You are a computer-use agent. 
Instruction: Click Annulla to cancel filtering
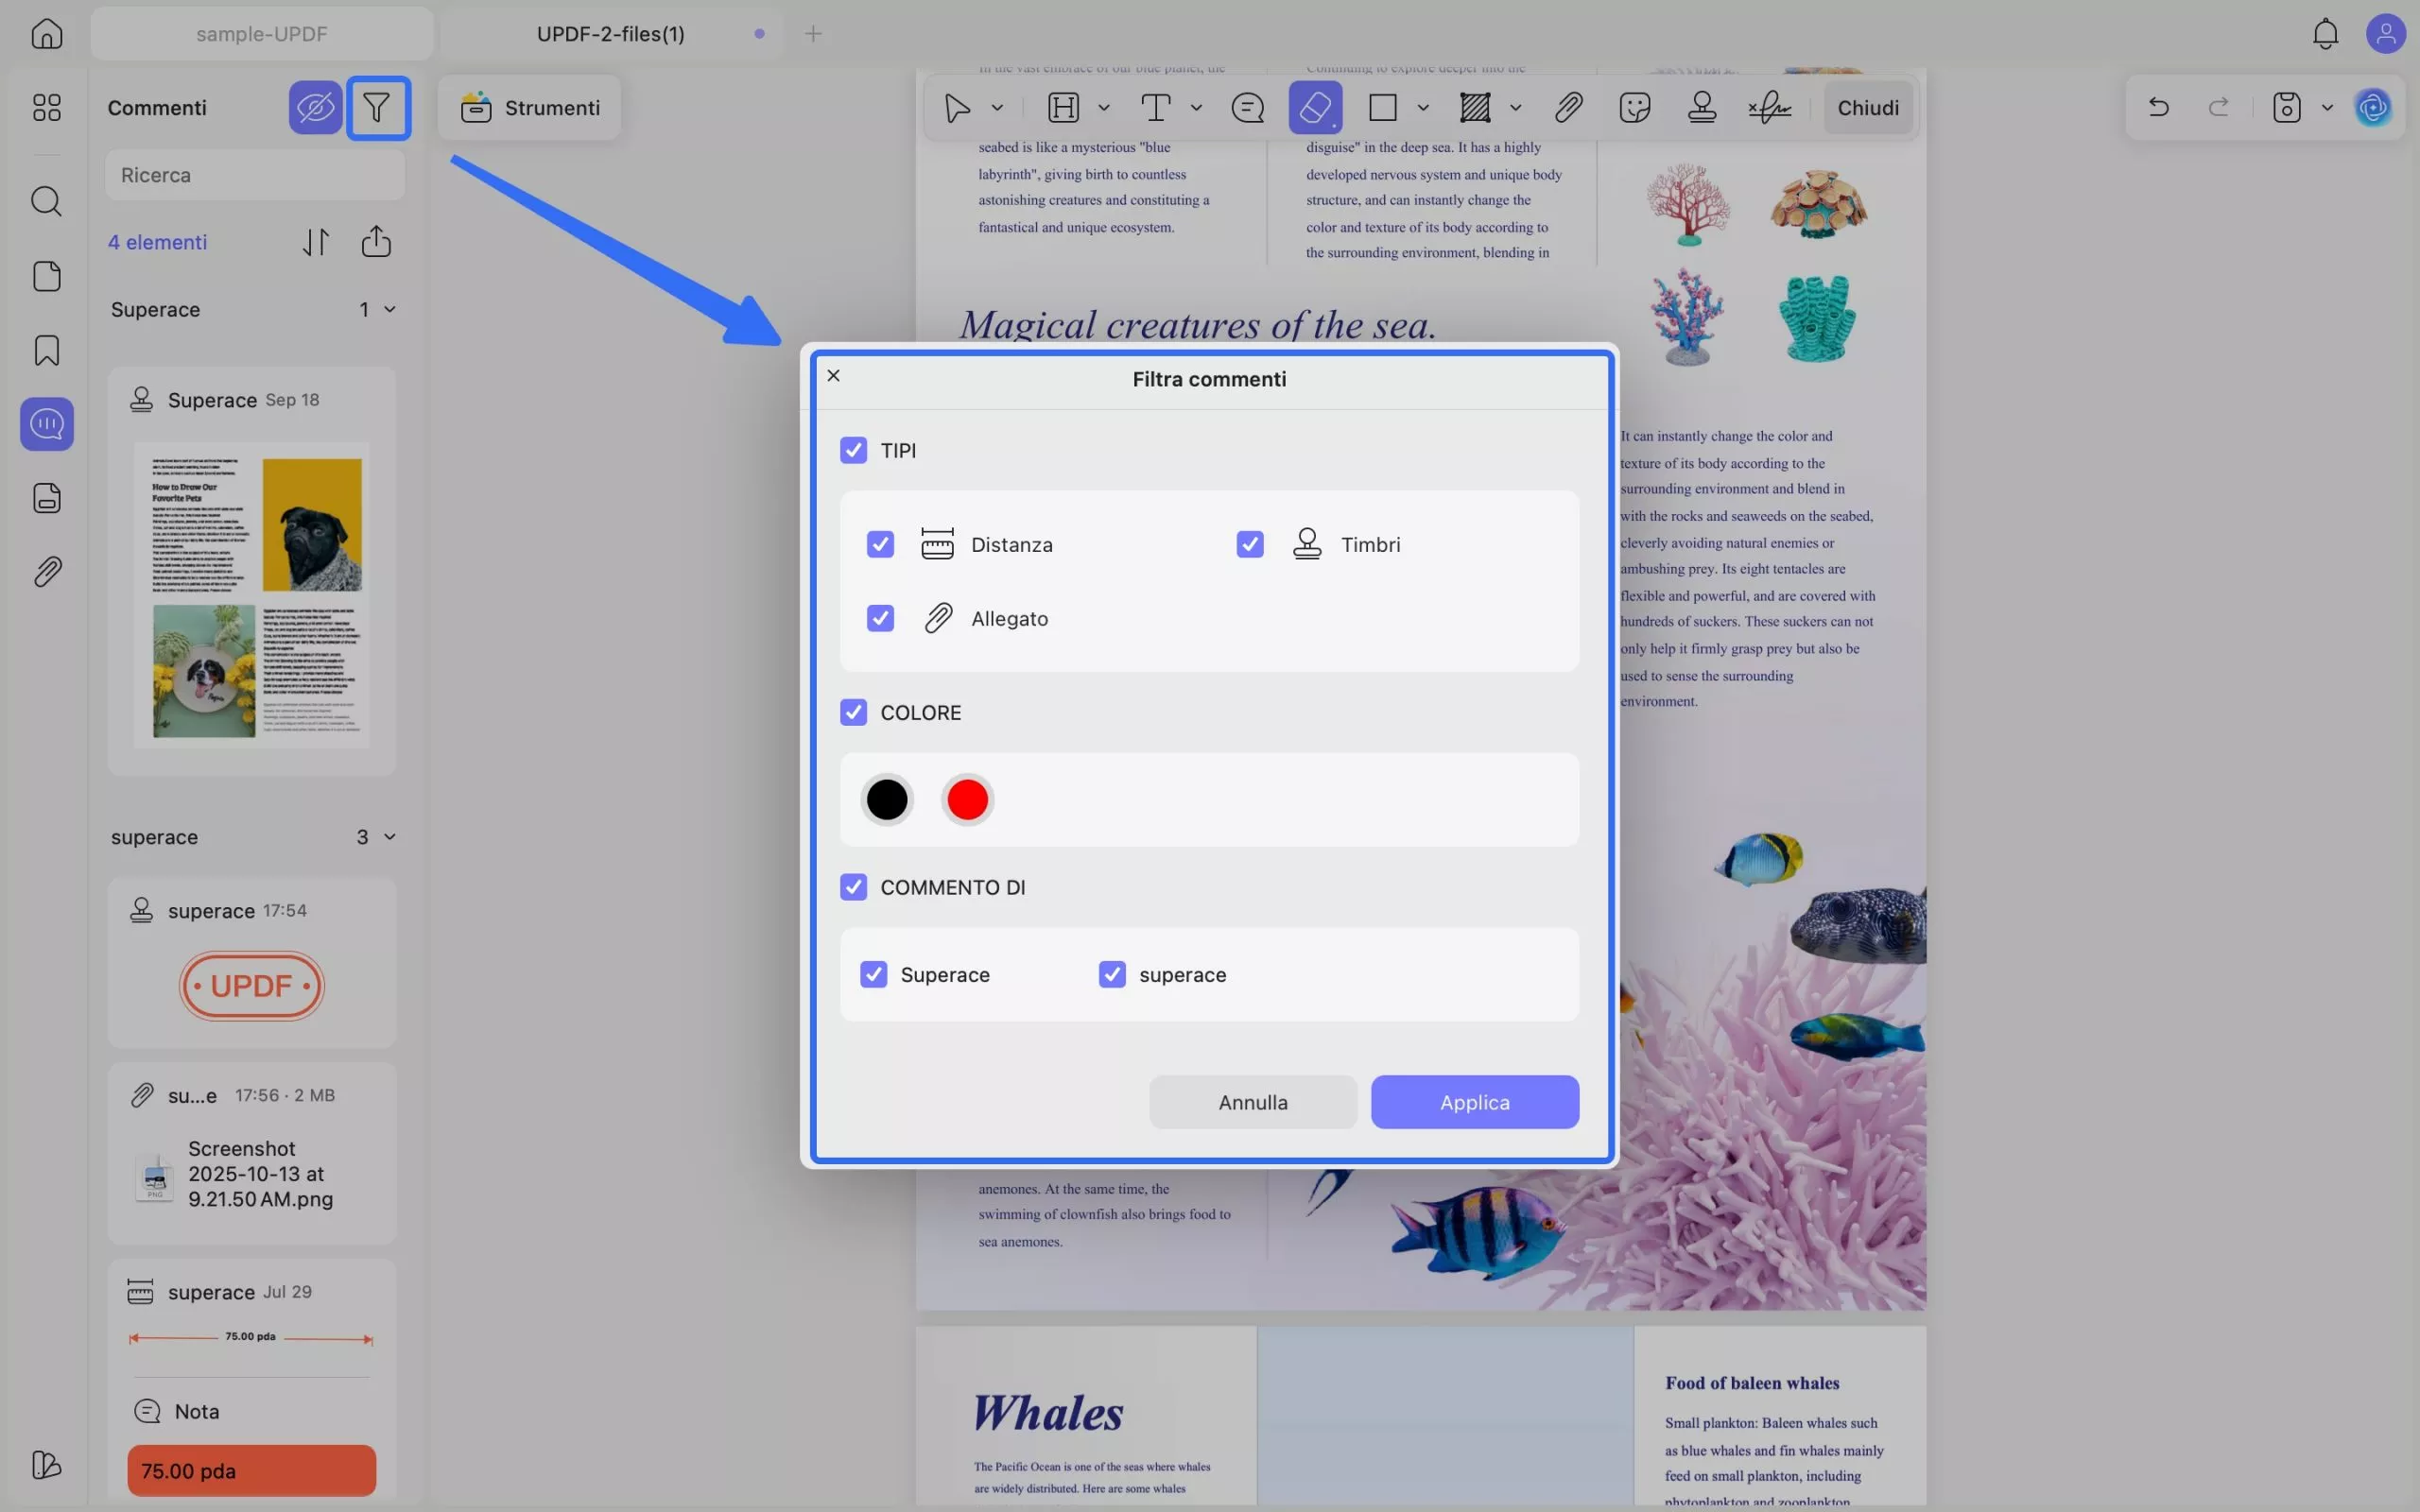(1252, 1102)
